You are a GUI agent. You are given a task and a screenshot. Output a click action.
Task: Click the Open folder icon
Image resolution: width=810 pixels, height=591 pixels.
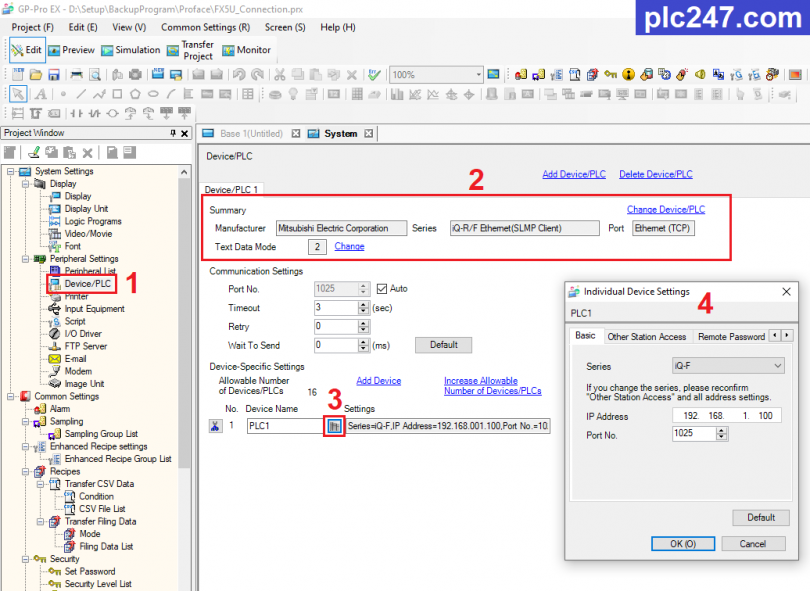[36, 75]
